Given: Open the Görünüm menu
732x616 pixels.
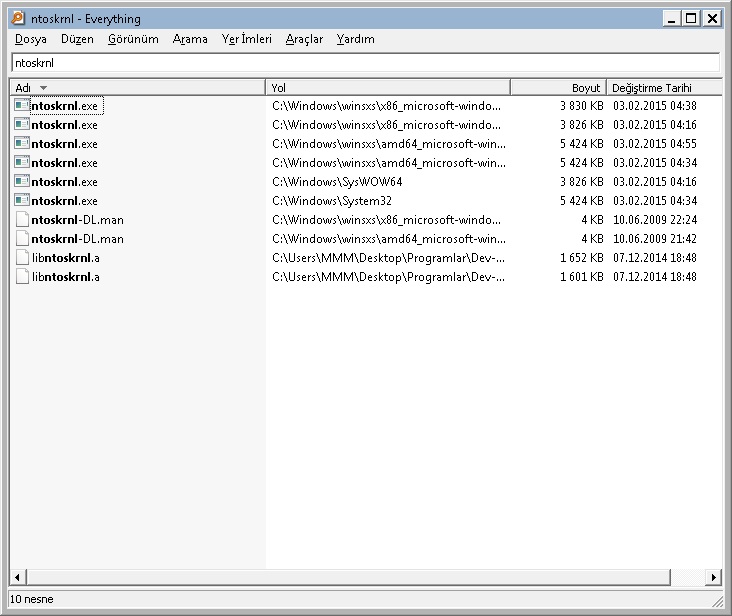Looking at the screenshot, I should tap(133, 39).
